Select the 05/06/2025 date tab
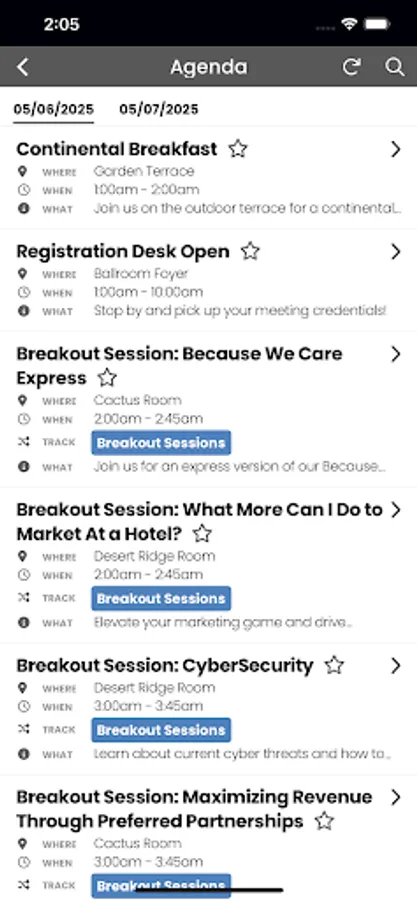417x900 pixels. pos(54,109)
